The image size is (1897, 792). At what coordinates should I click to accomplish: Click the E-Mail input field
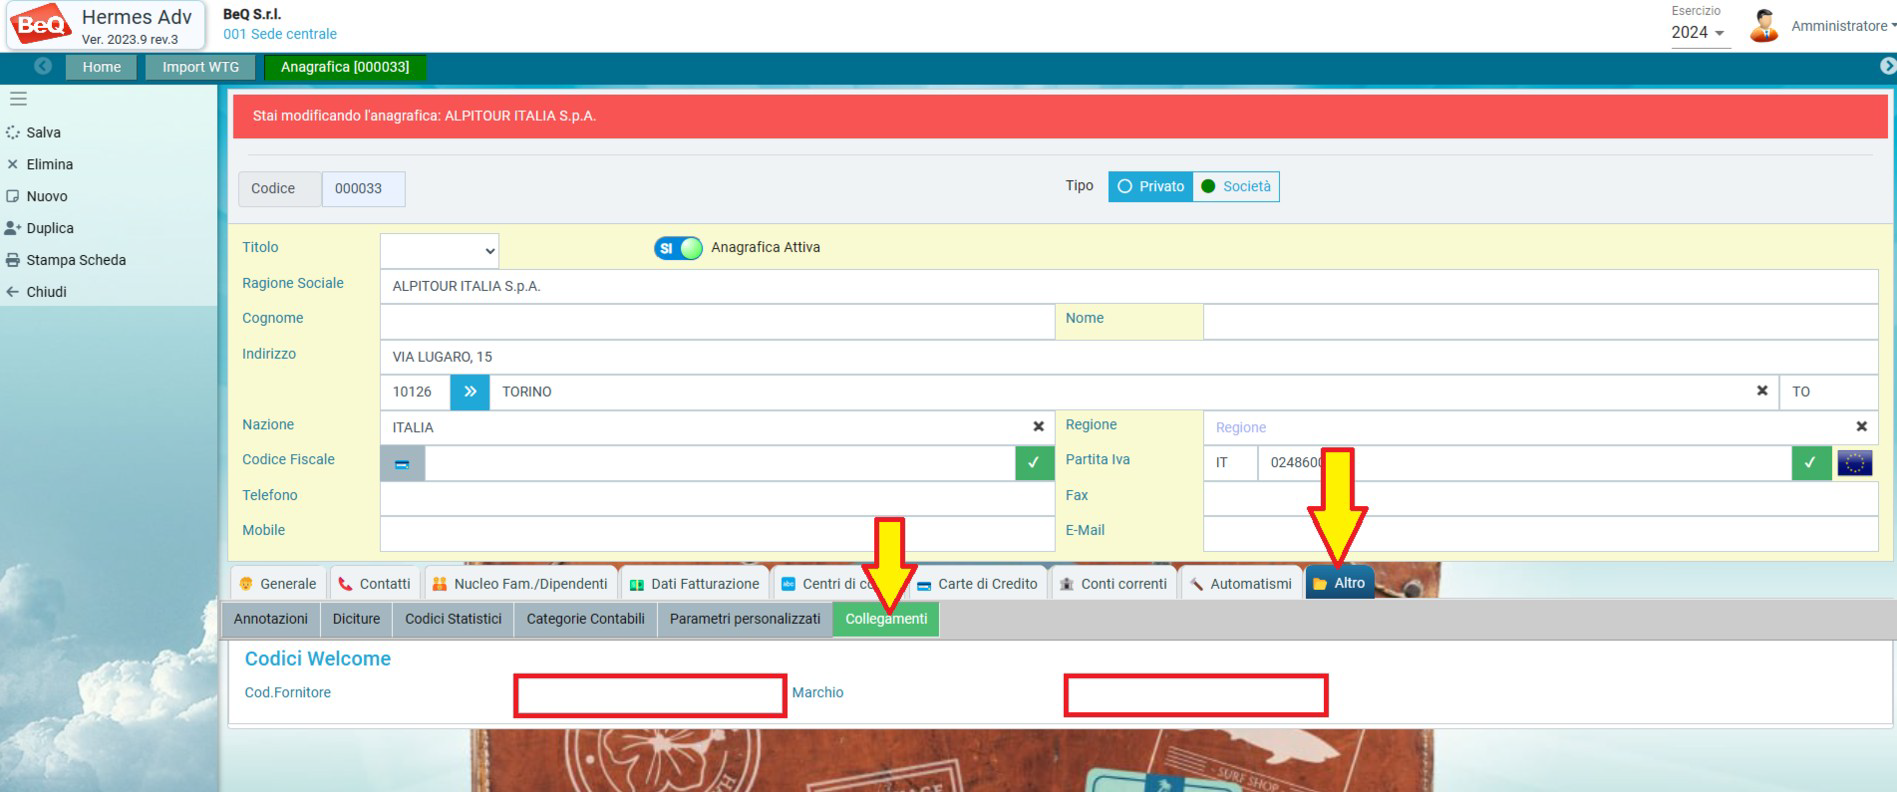coord(1540,534)
